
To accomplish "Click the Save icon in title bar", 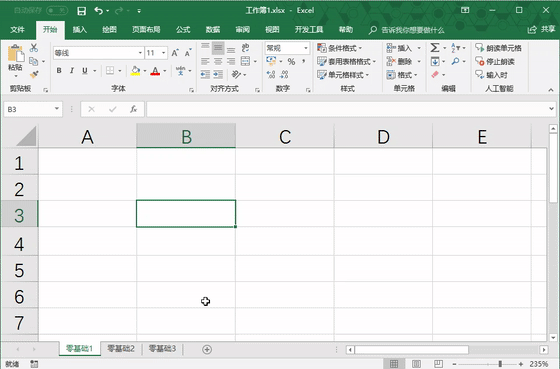I will point(81,11).
